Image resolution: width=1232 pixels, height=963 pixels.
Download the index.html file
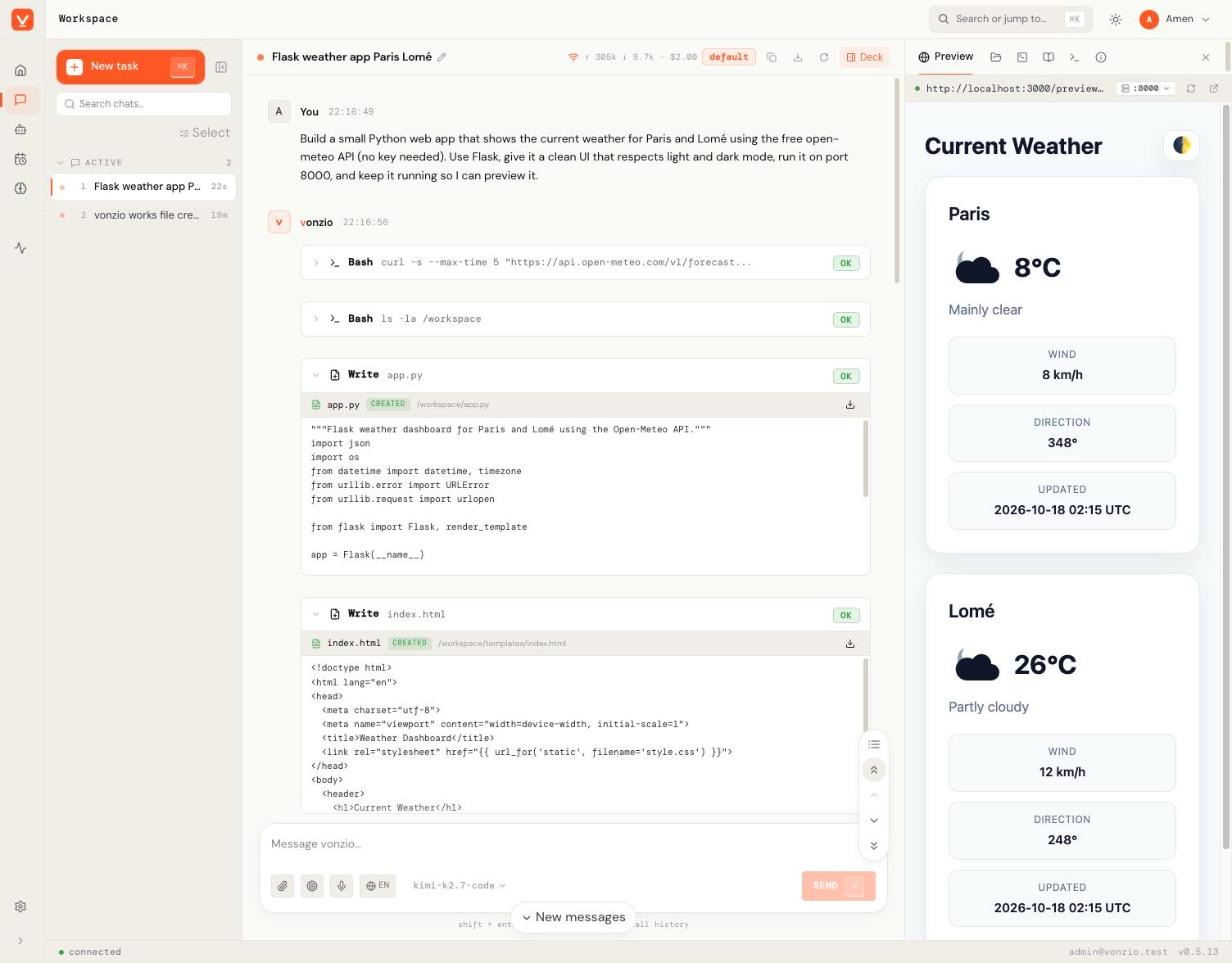click(x=850, y=644)
